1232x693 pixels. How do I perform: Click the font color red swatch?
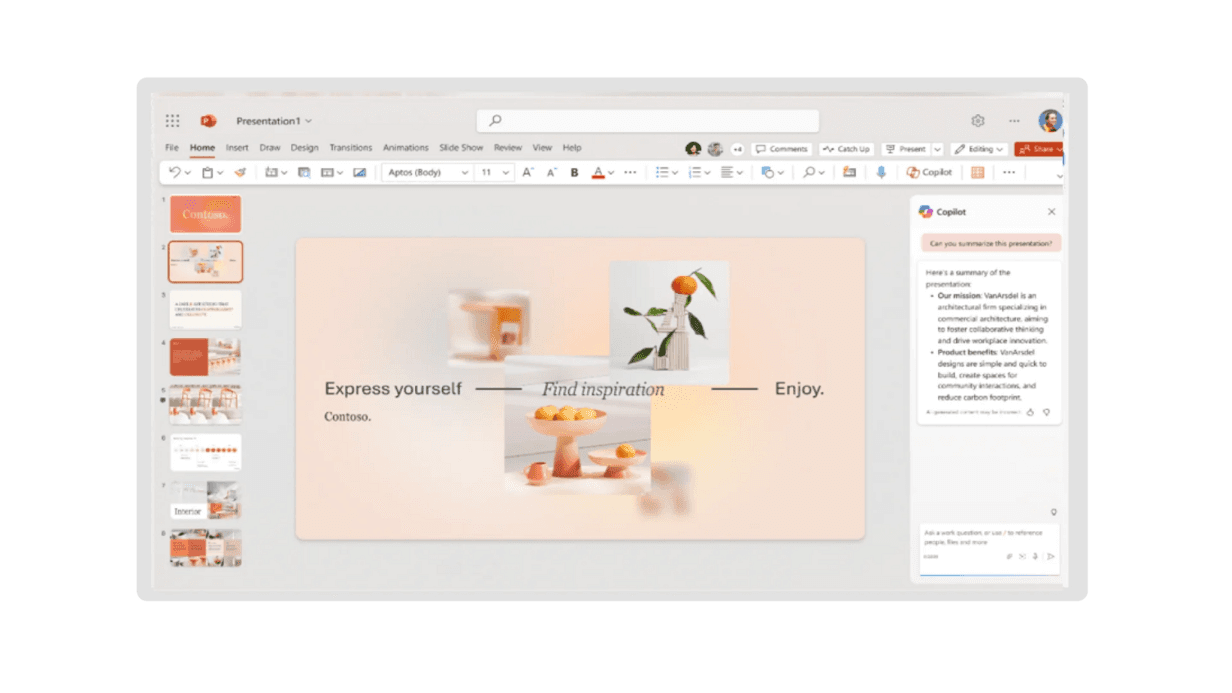pos(598,173)
